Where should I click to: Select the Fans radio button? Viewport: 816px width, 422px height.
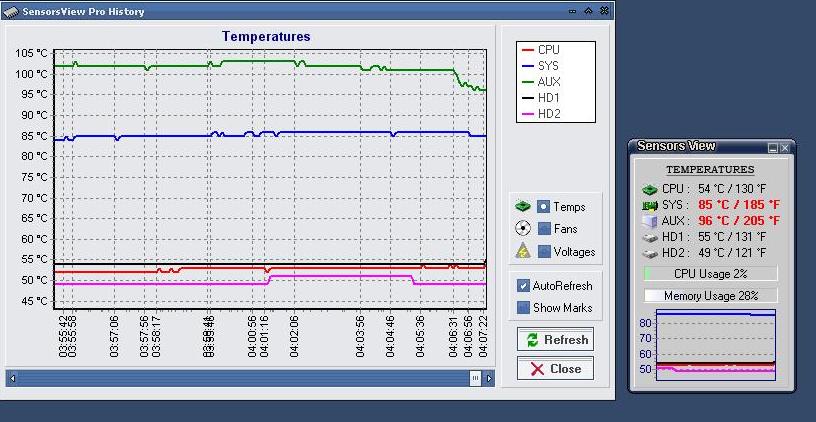click(544, 228)
